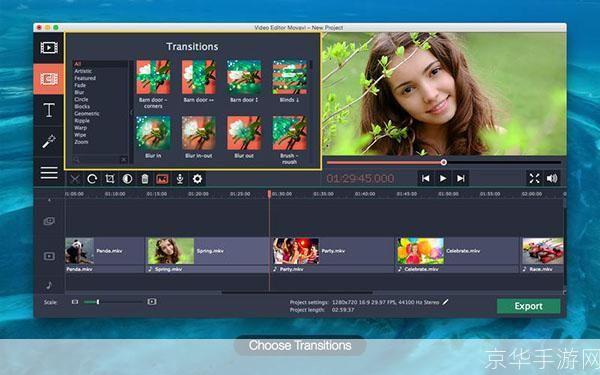Select the Party.mkv clip on timeline
The width and height of the screenshot is (600, 375).
(333, 251)
